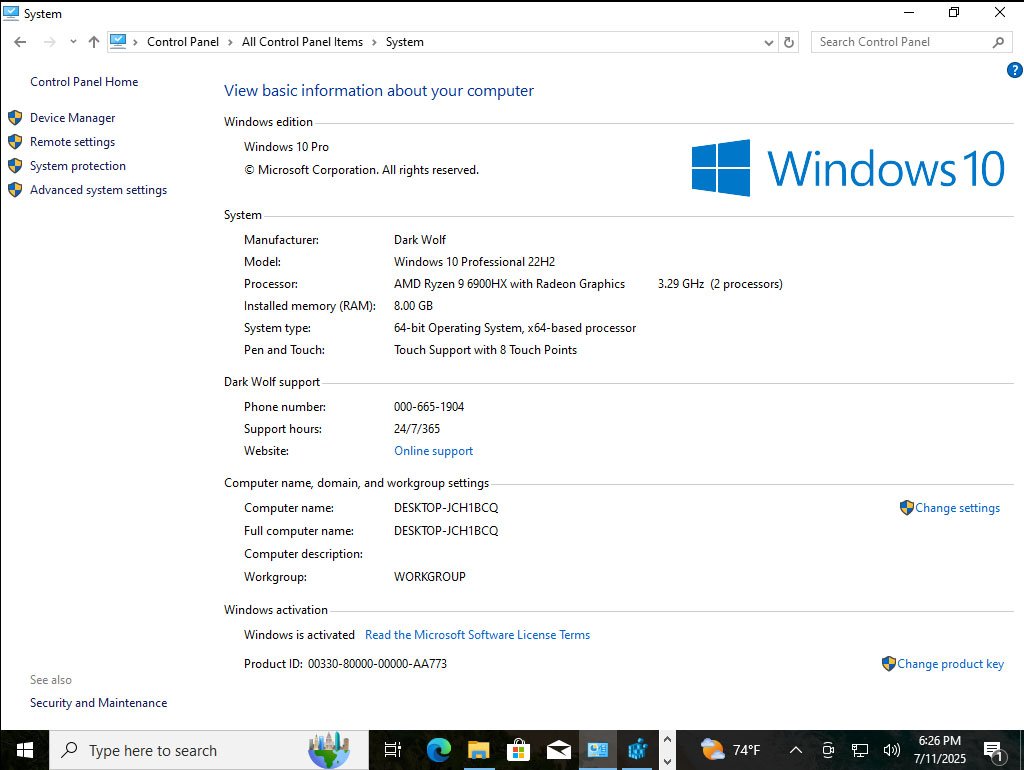Image resolution: width=1024 pixels, height=770 pixels.
Task: Click the System window title icon
Action: [x=11, y=13]
